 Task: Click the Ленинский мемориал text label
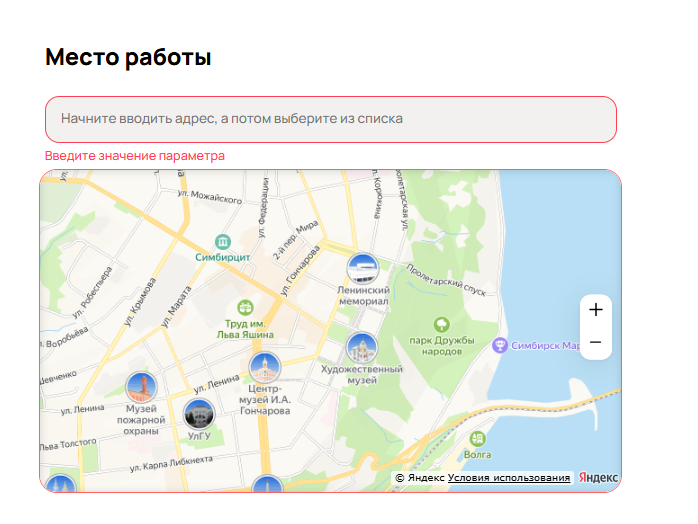pyautogui.click(x=363, y=296)
